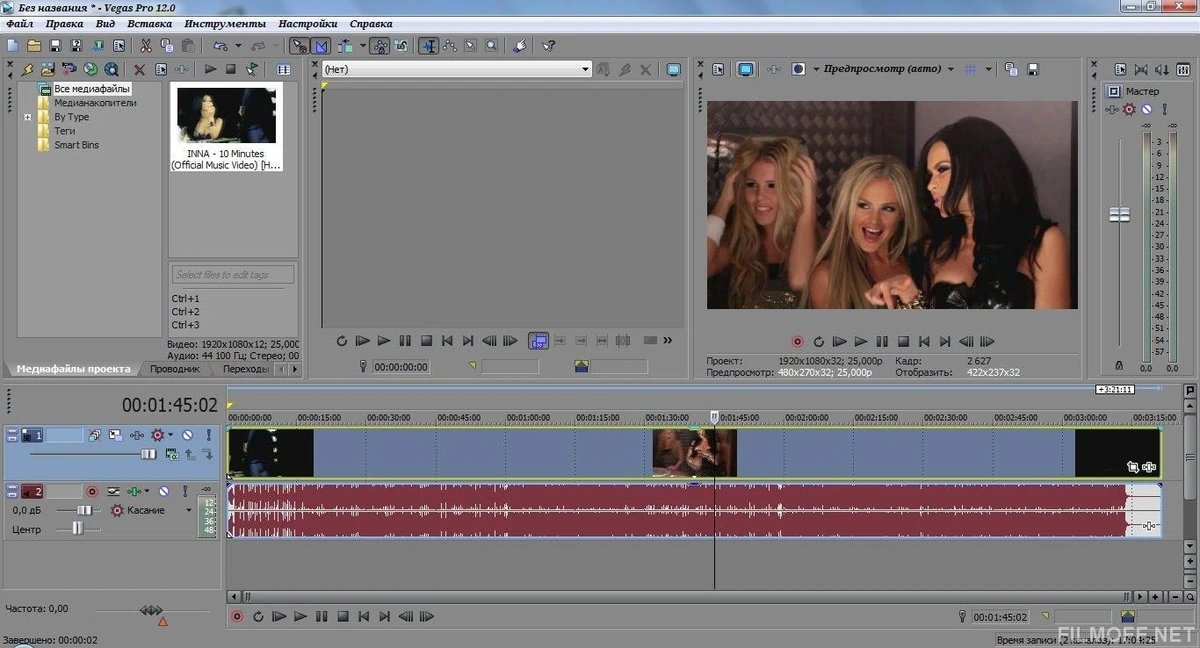Toggle Lock Envelopes to Events
Screen dimensions: 1200x648
pyautogui.click(x=381, y=45)
